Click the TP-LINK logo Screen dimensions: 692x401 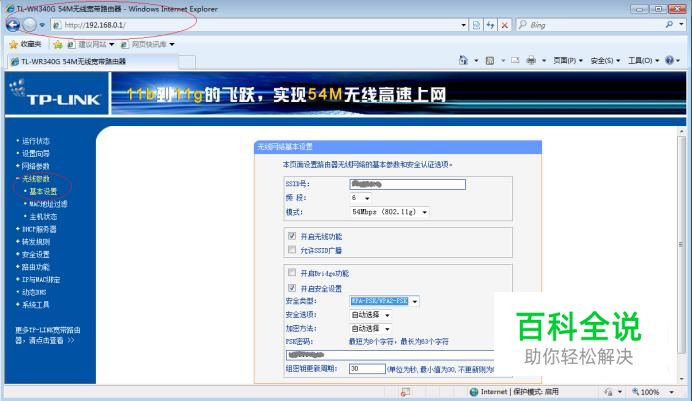(56, 94)
